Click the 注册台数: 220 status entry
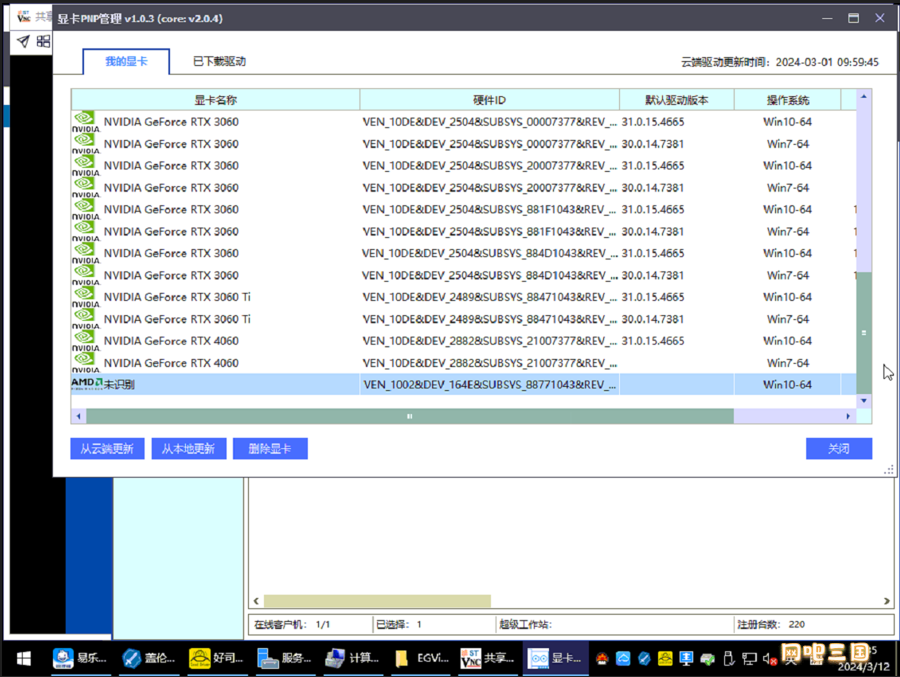This screenshot has width=900, height=677. tap(771, 624)
